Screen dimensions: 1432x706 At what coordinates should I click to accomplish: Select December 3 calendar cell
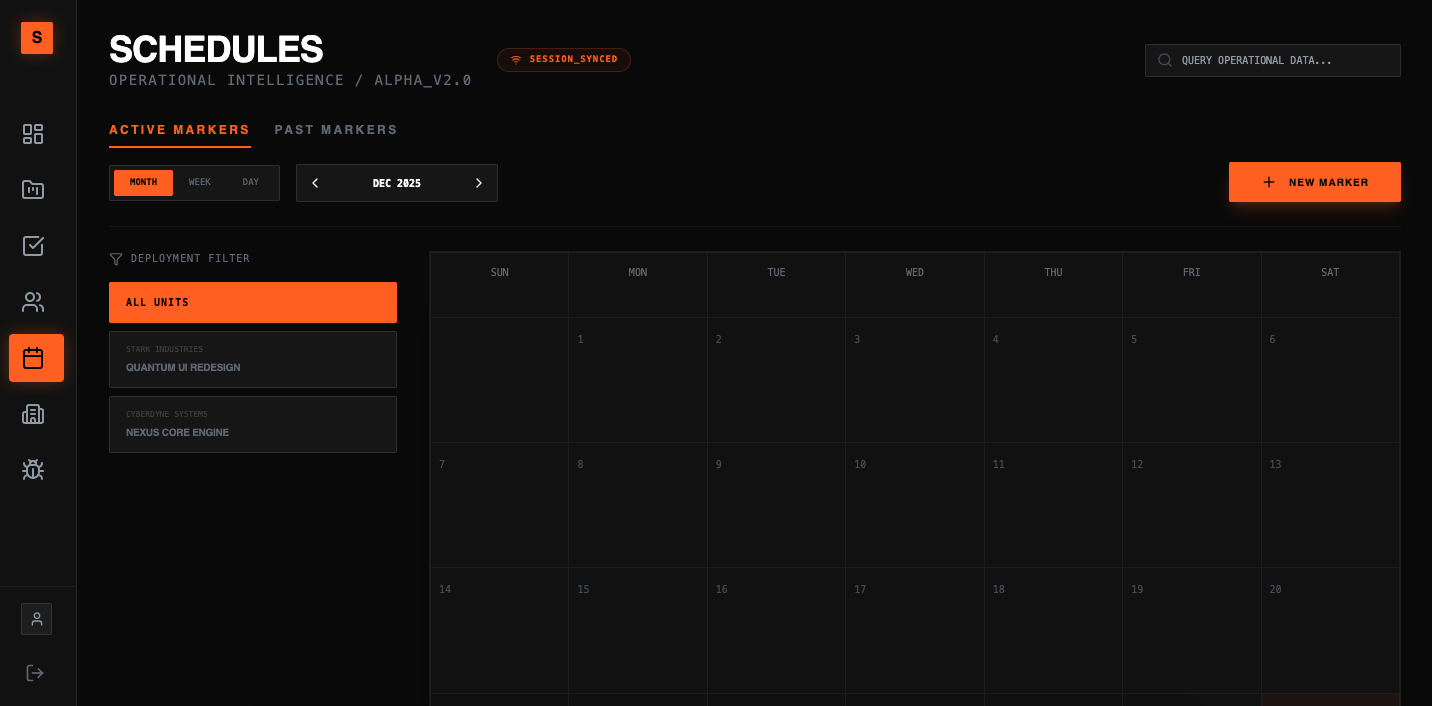915,380
